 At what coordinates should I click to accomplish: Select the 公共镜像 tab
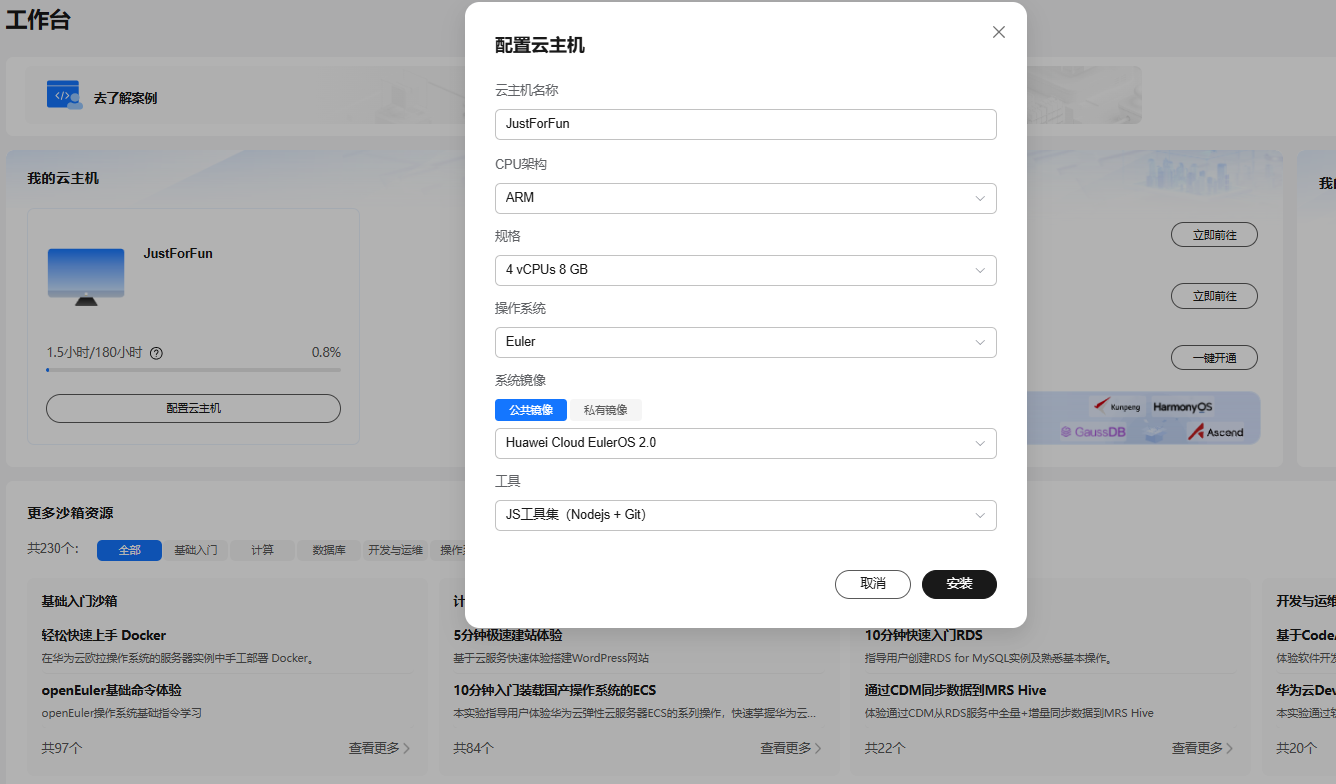tap(531, 410)
